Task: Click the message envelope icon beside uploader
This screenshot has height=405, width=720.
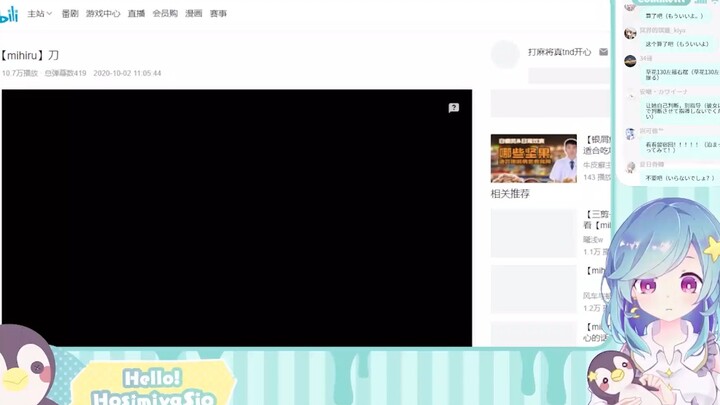Action: pos(603,52)
